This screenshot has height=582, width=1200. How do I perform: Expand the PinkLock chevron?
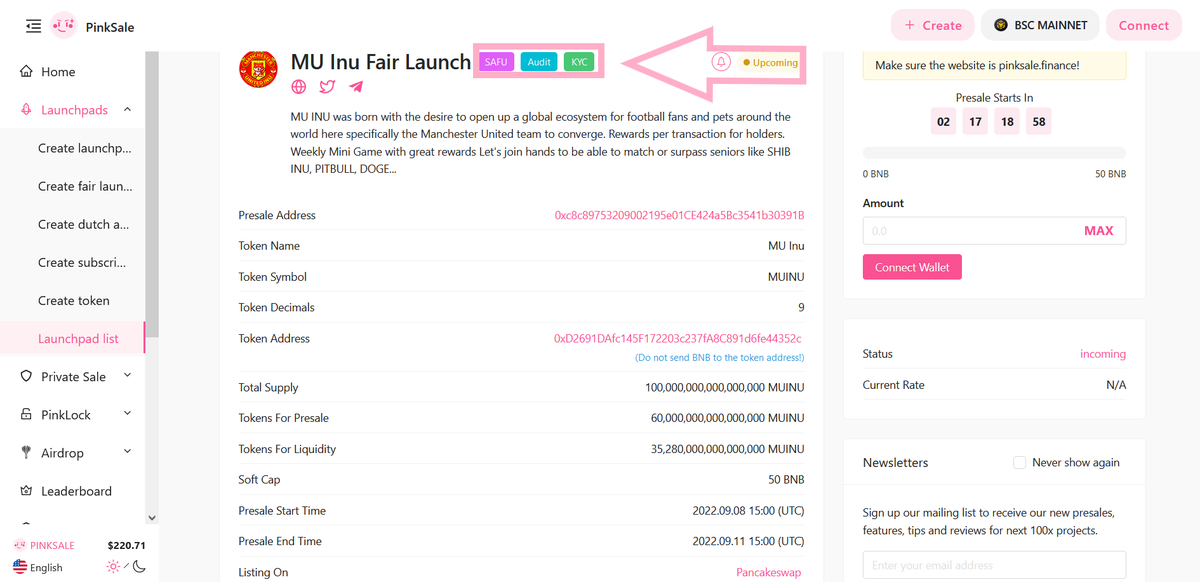[x=127, y=414]
